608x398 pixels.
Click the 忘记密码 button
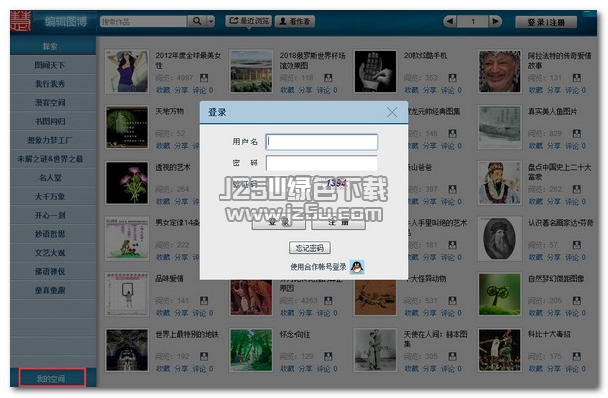(310, 247)
